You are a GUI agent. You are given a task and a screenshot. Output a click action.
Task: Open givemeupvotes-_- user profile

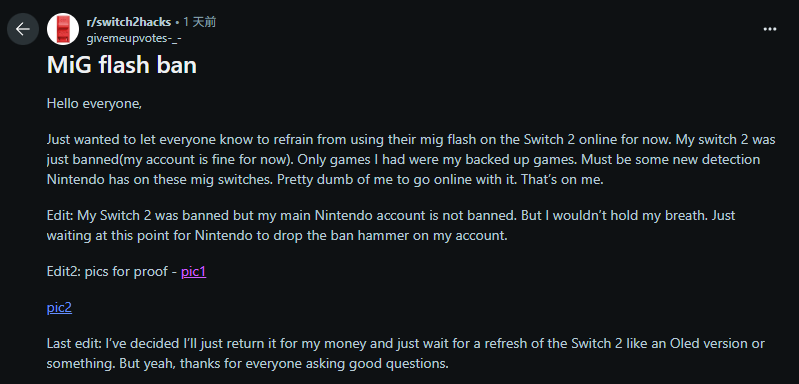[x=134, y=38]
